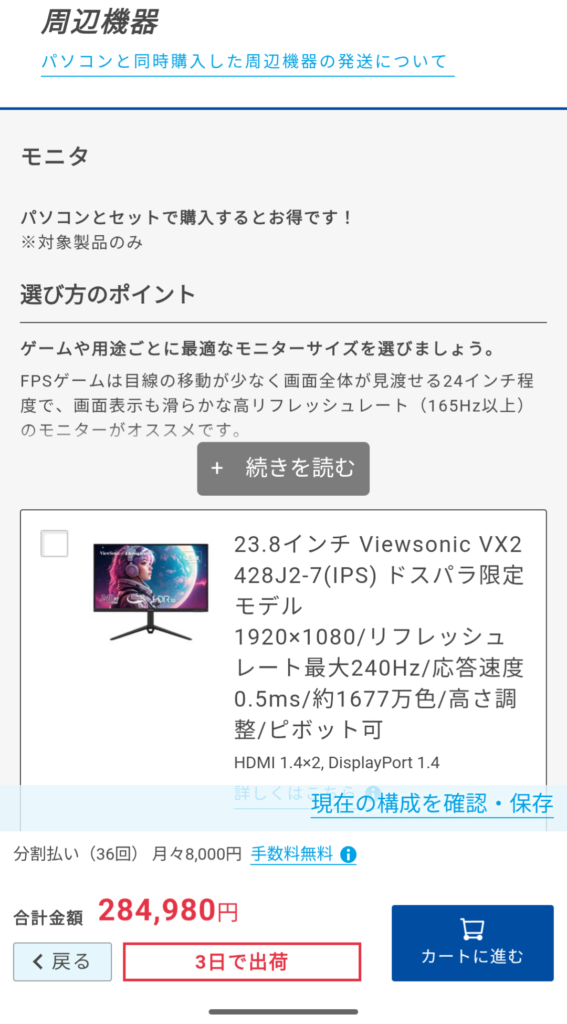Click the 284,980円 total amount
This screenshot has height=1024, width=567.
tap(168, 909)
